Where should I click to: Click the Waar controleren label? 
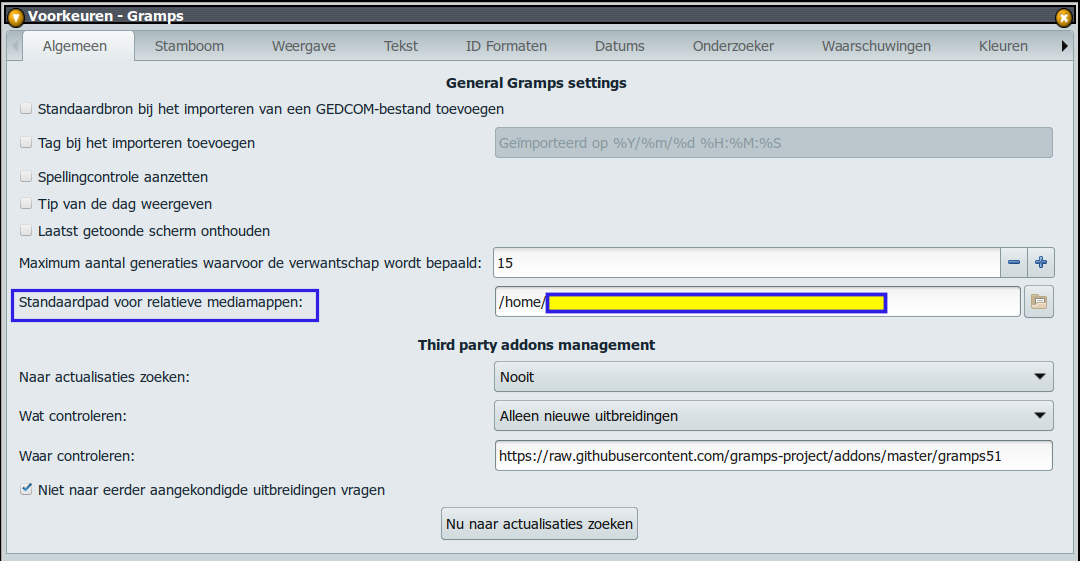tap(76, 456)
